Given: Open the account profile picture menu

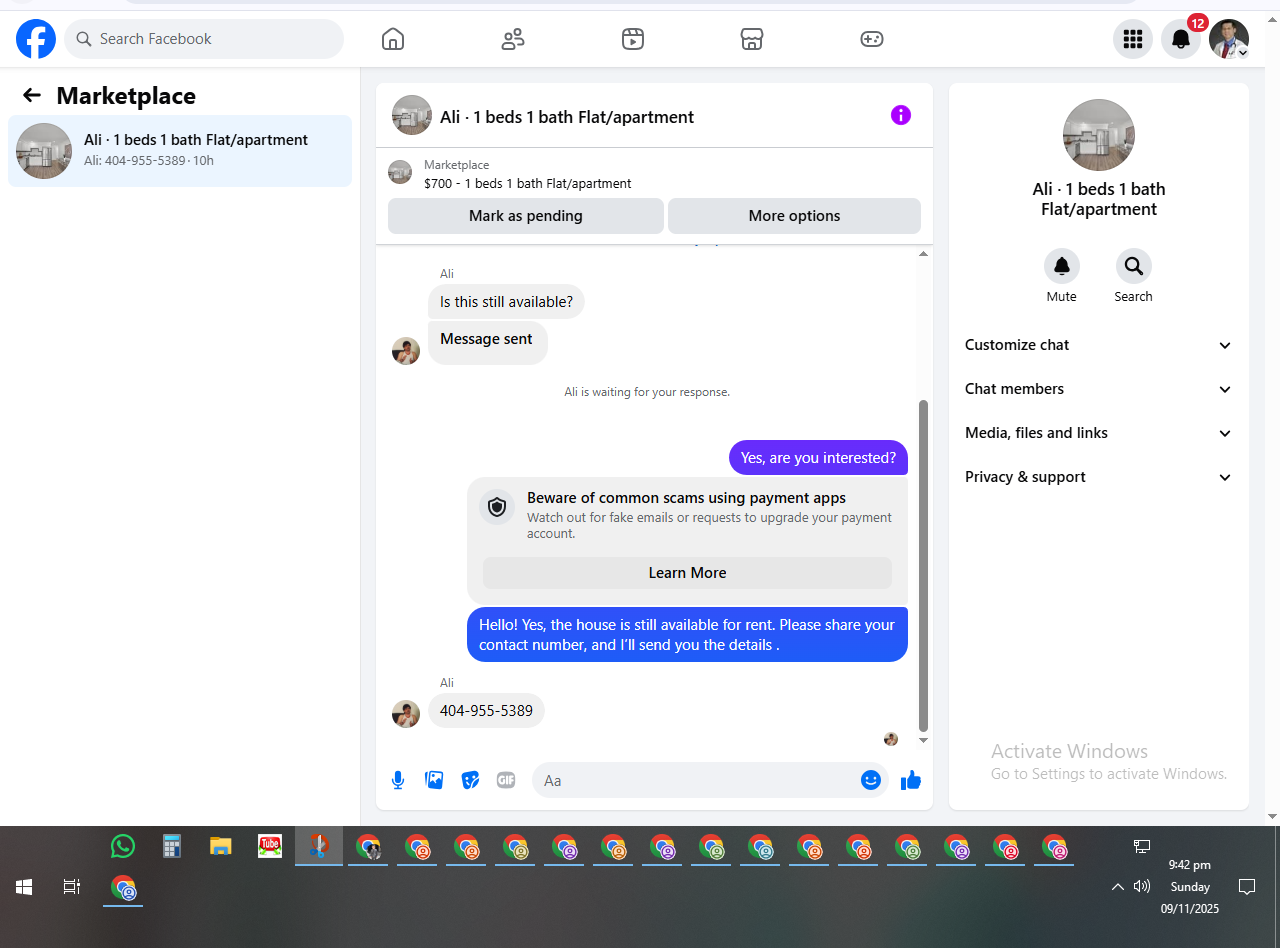Looking at the screenshot, I should tap(1229, 39).
